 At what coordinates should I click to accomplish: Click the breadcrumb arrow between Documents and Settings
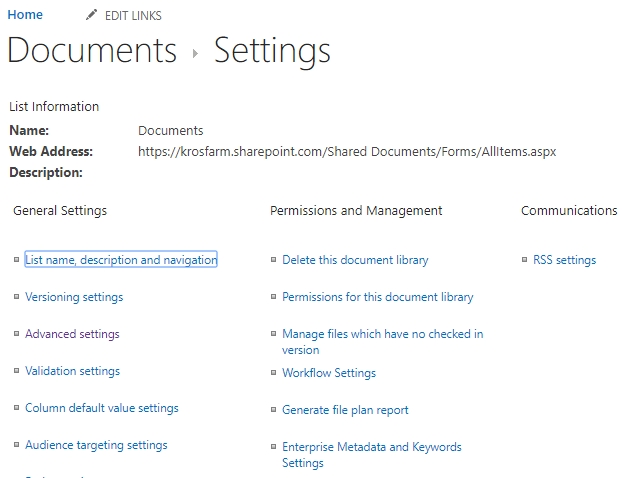[195, 53]
